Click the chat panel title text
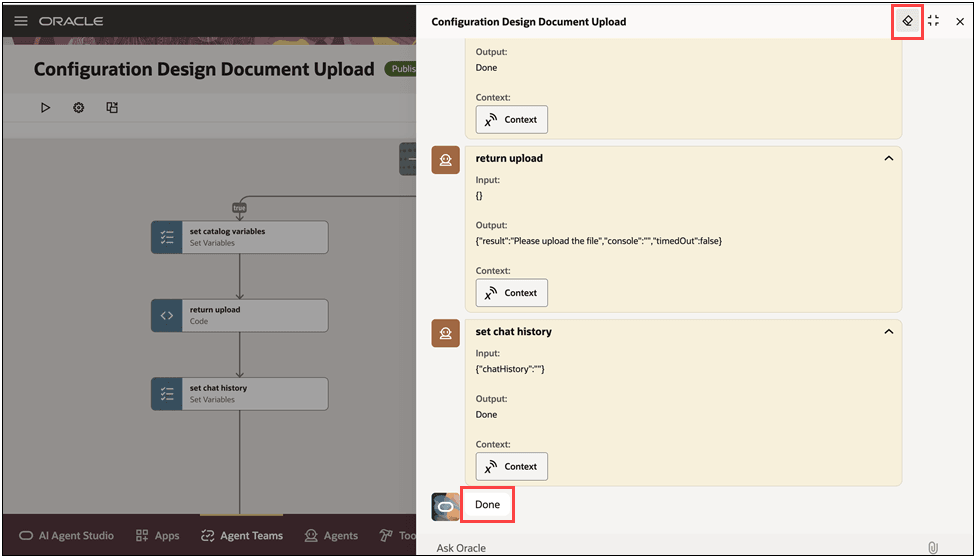 (x=528, y=22)
